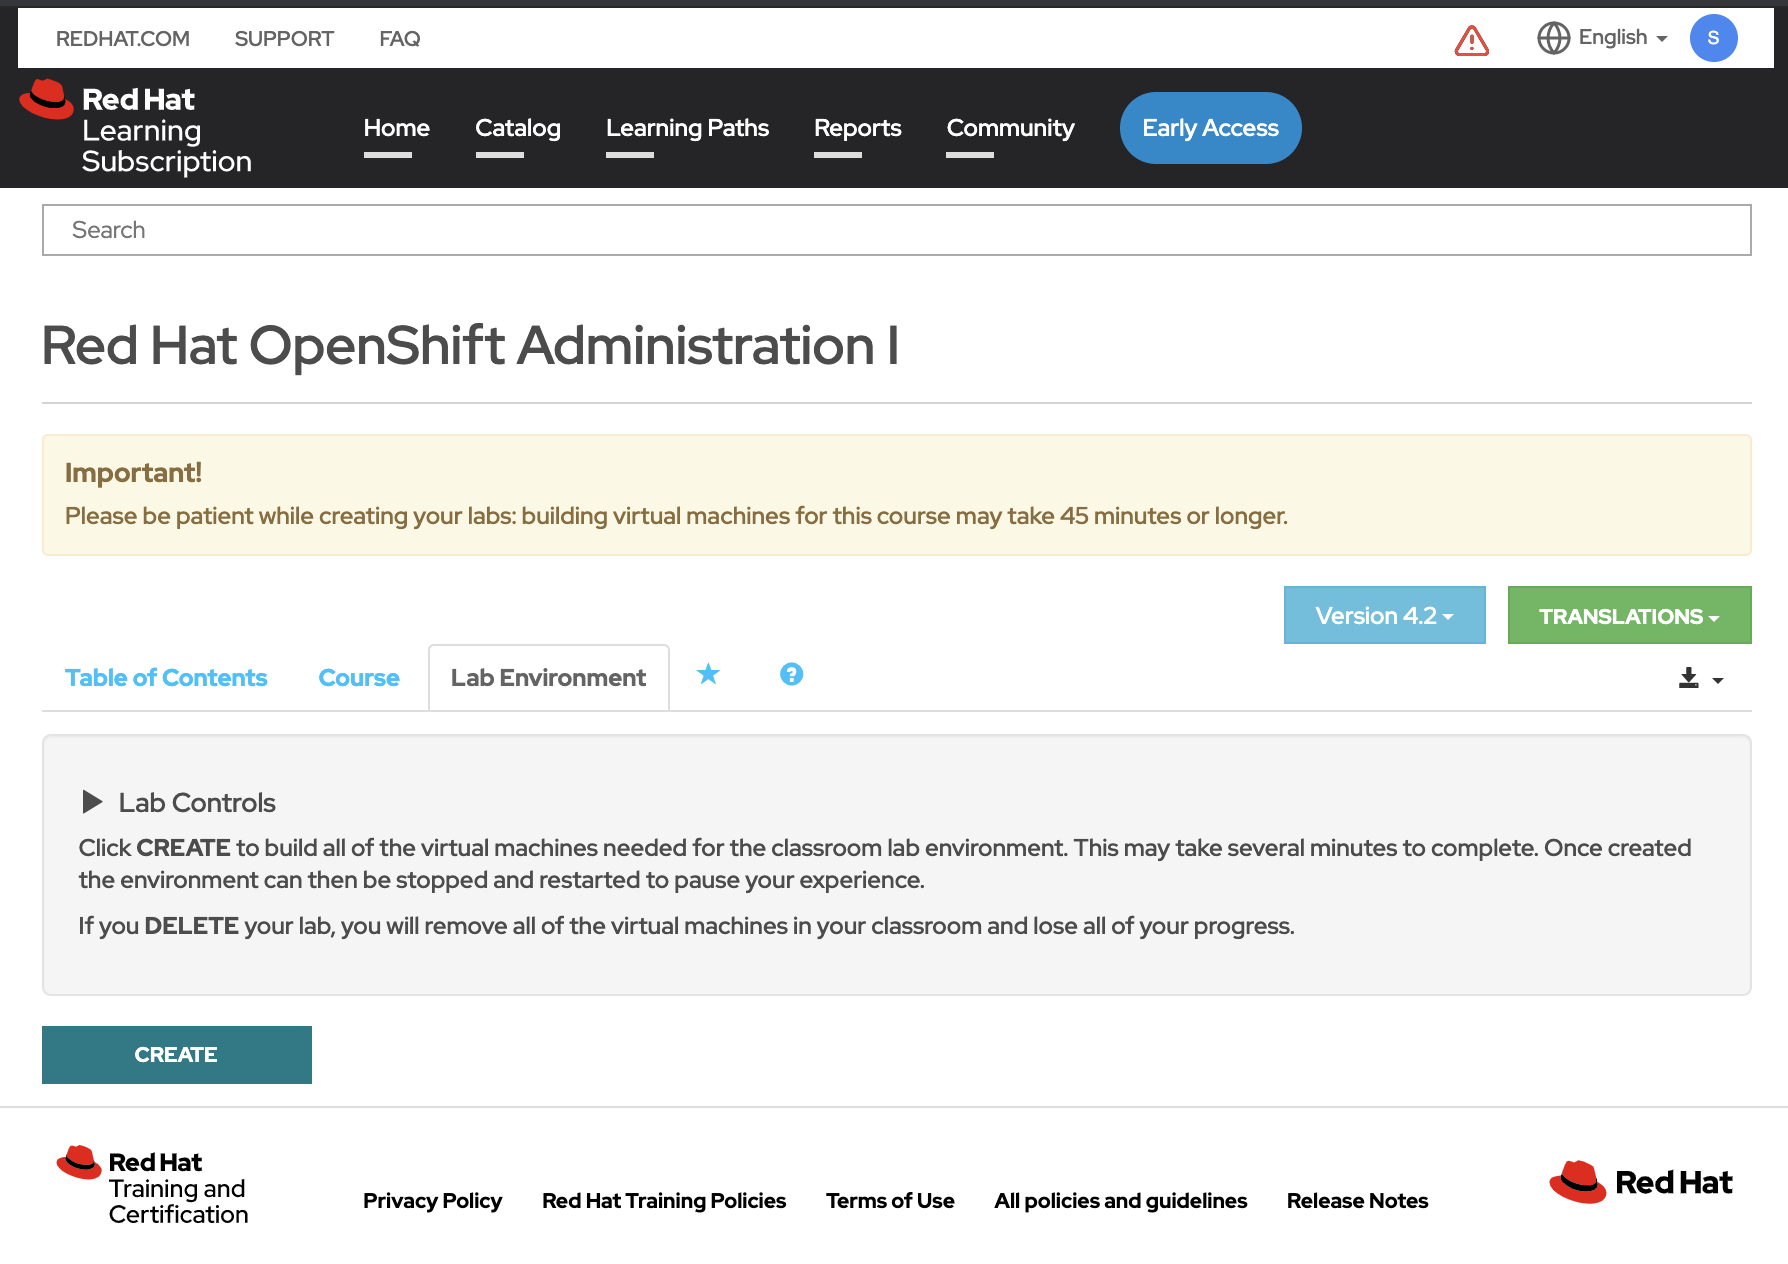Viewport: 1788px width, 1264px height.
Task: Open the TRANSLATIONS dropdown
Action: [1628, 615]
